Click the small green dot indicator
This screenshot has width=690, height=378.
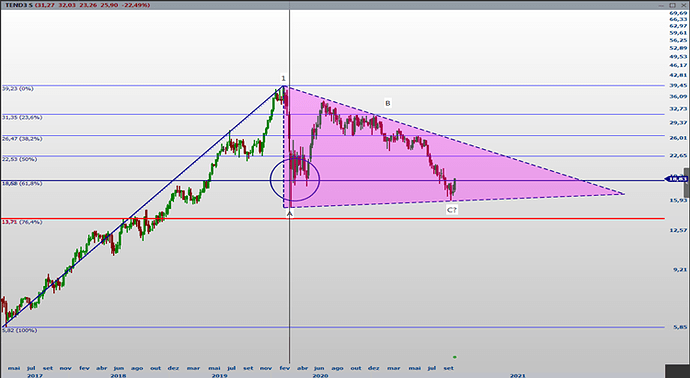click(x=455, y=357)
